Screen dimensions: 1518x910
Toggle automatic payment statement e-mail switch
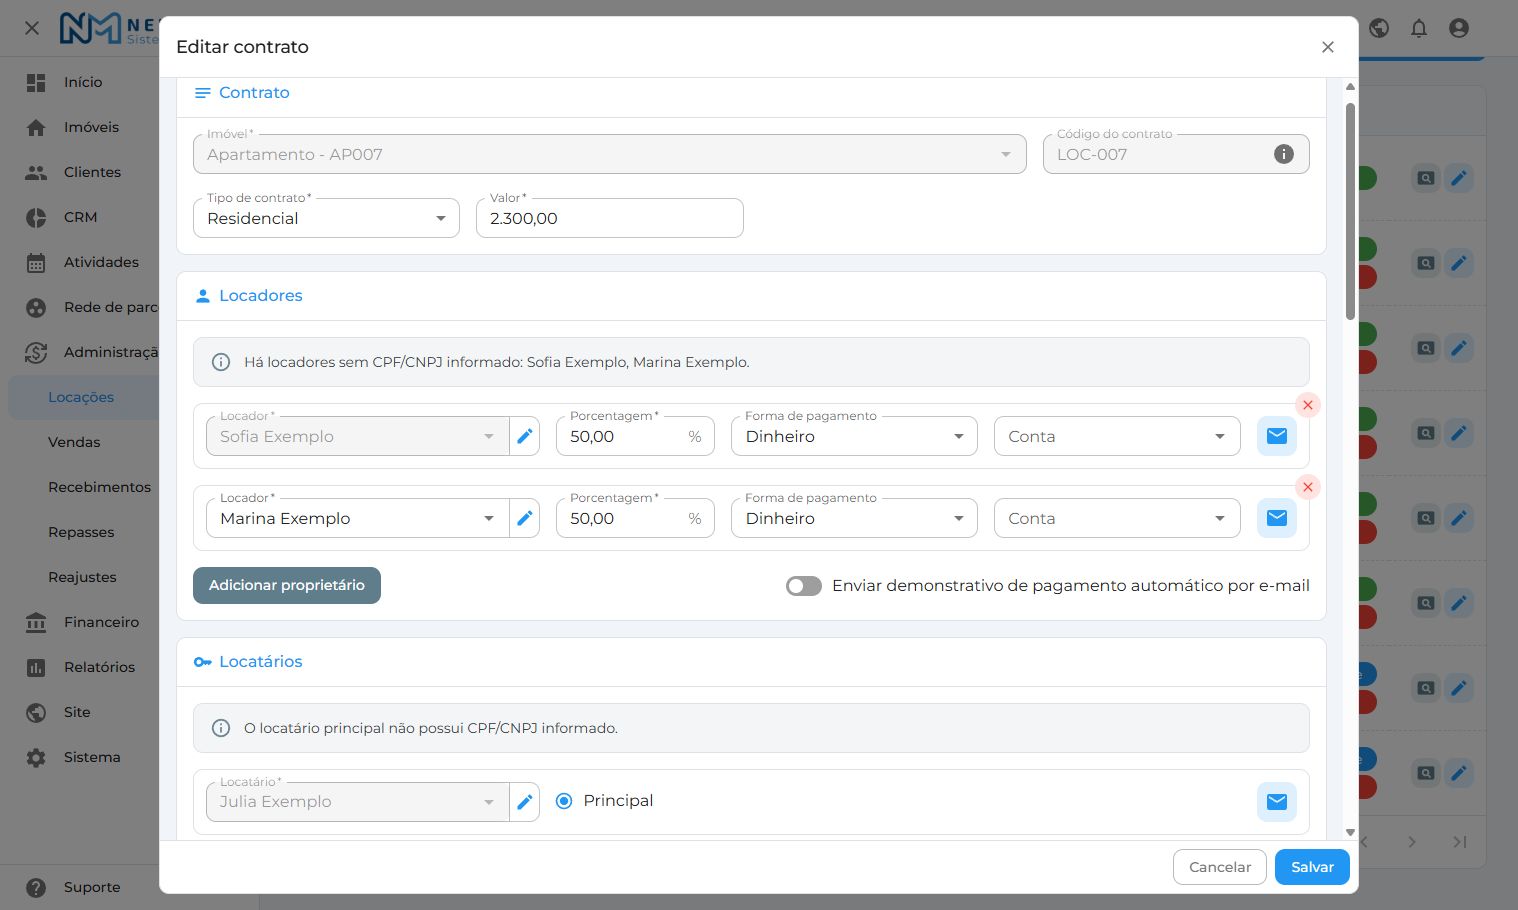[x=804, y=586]
